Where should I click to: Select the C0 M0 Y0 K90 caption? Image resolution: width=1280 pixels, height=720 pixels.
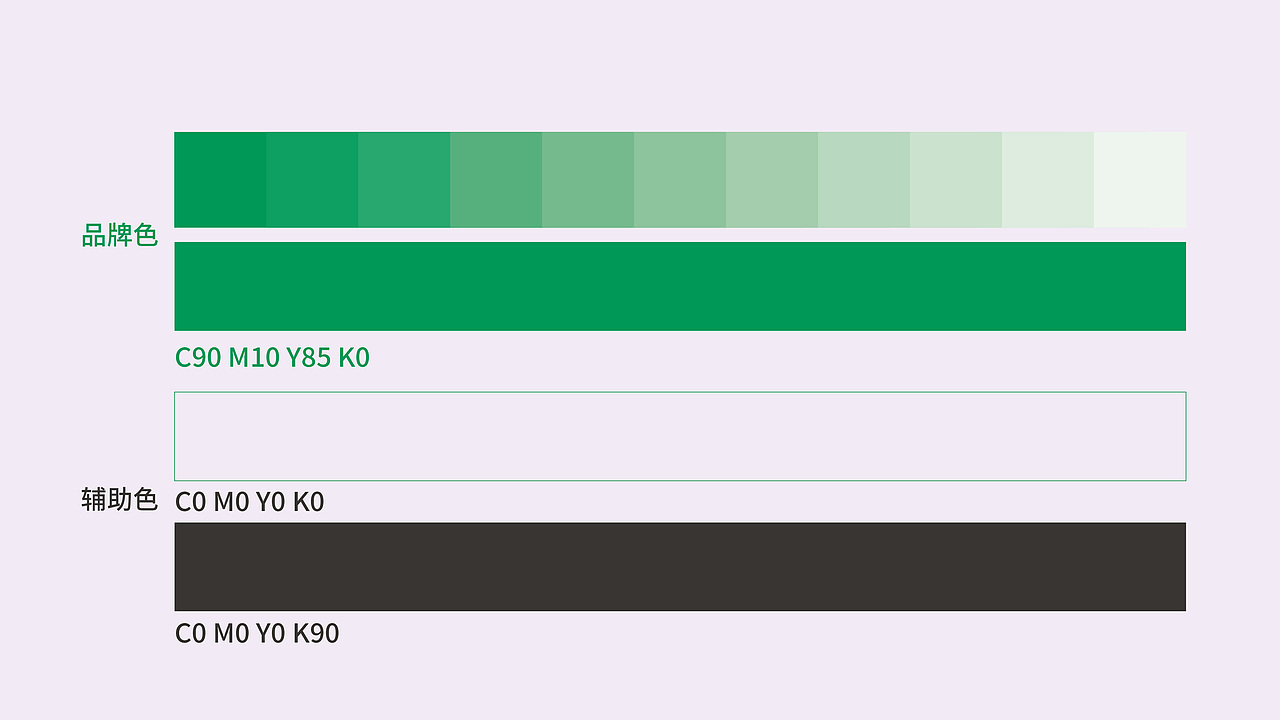257,634
